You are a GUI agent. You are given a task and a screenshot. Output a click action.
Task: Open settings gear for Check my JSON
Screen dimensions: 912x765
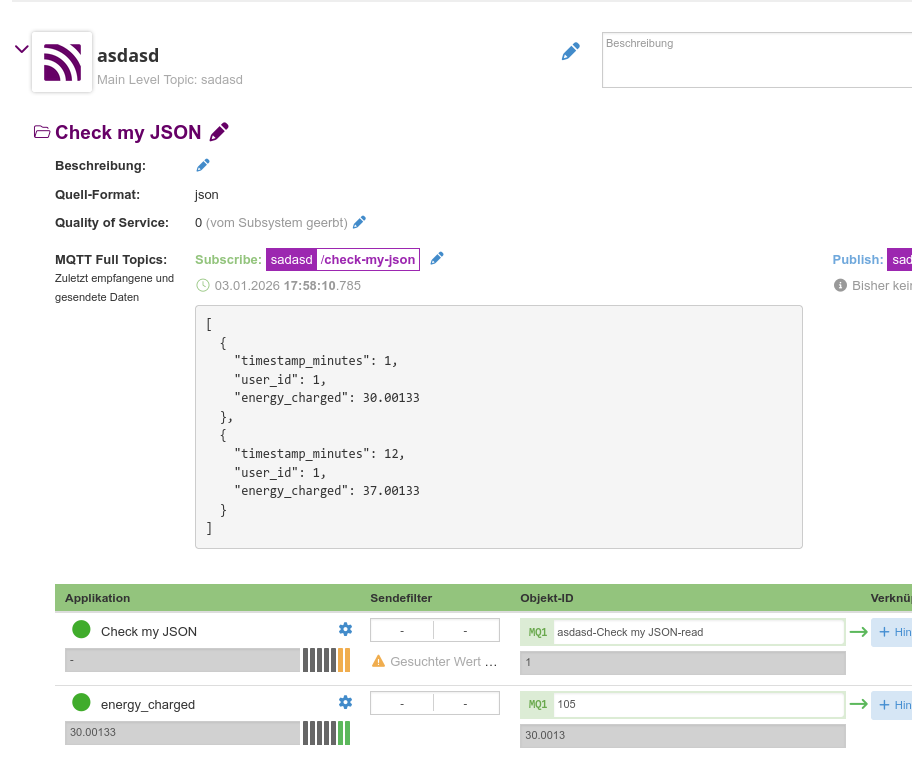[345, 629]
